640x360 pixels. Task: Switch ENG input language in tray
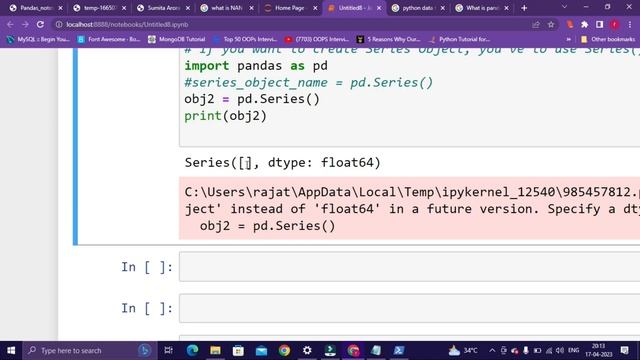[573, 350]
